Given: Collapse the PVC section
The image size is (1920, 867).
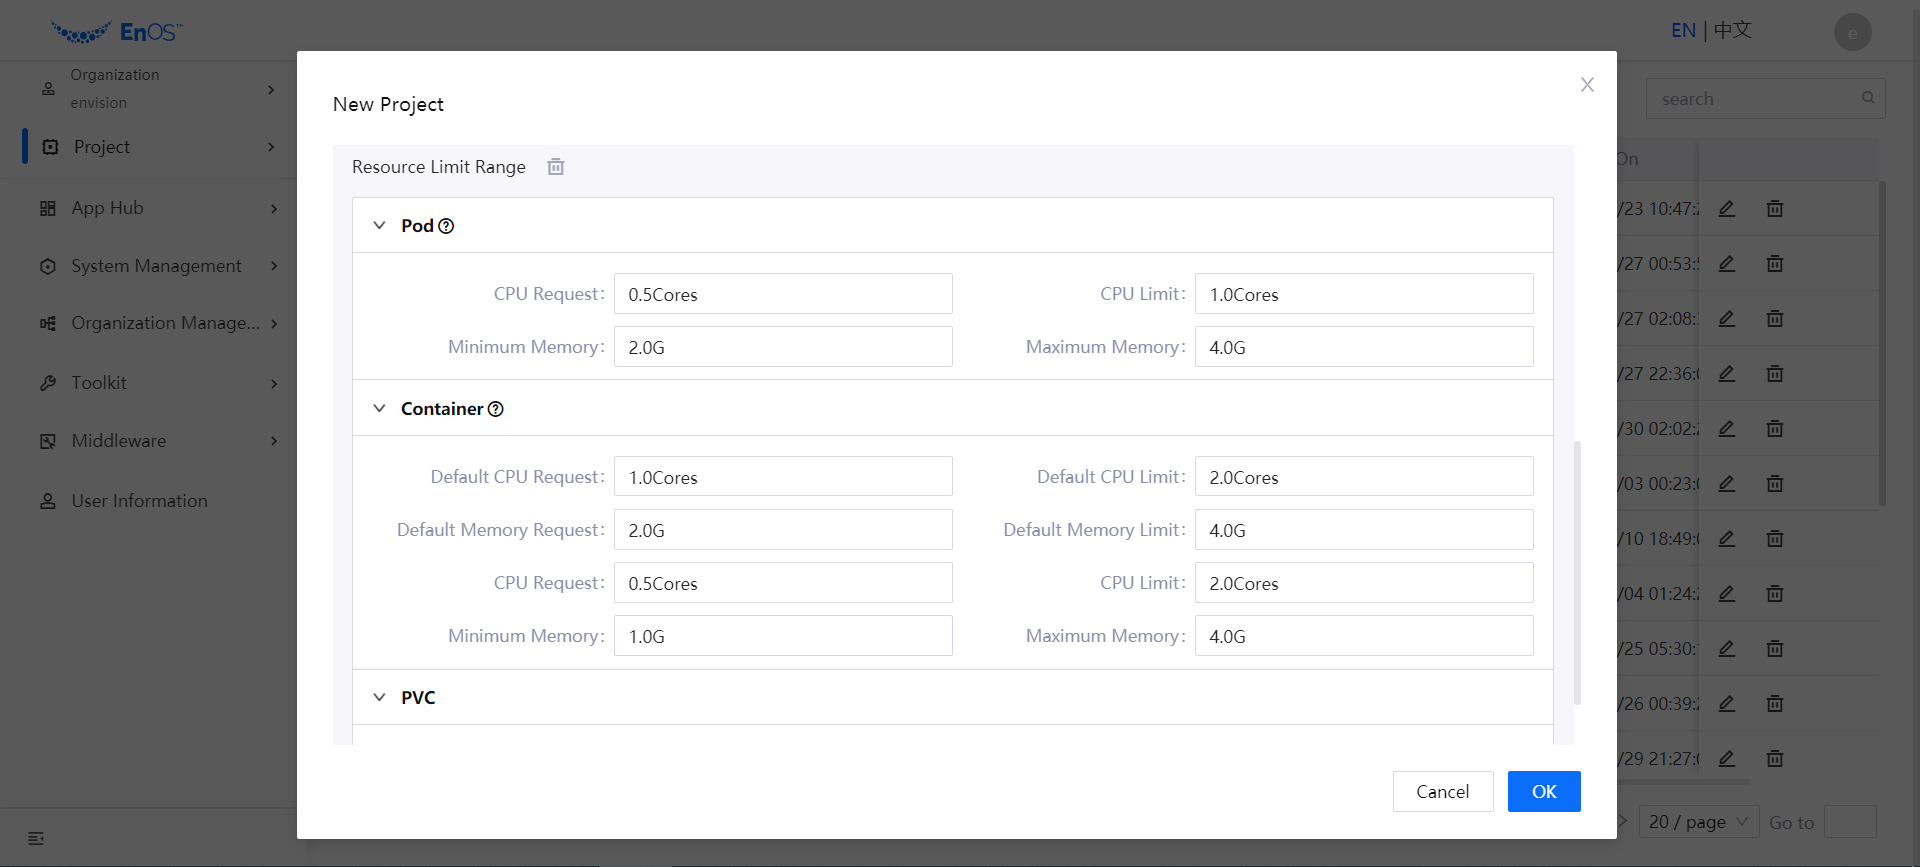Looking at the screenshot, I should coord(380,698).
